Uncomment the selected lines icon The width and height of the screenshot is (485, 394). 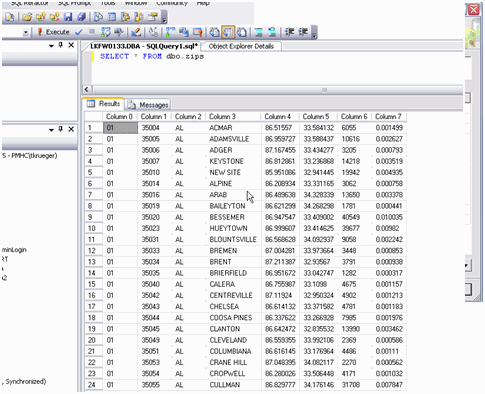click(x=272, y=32)
